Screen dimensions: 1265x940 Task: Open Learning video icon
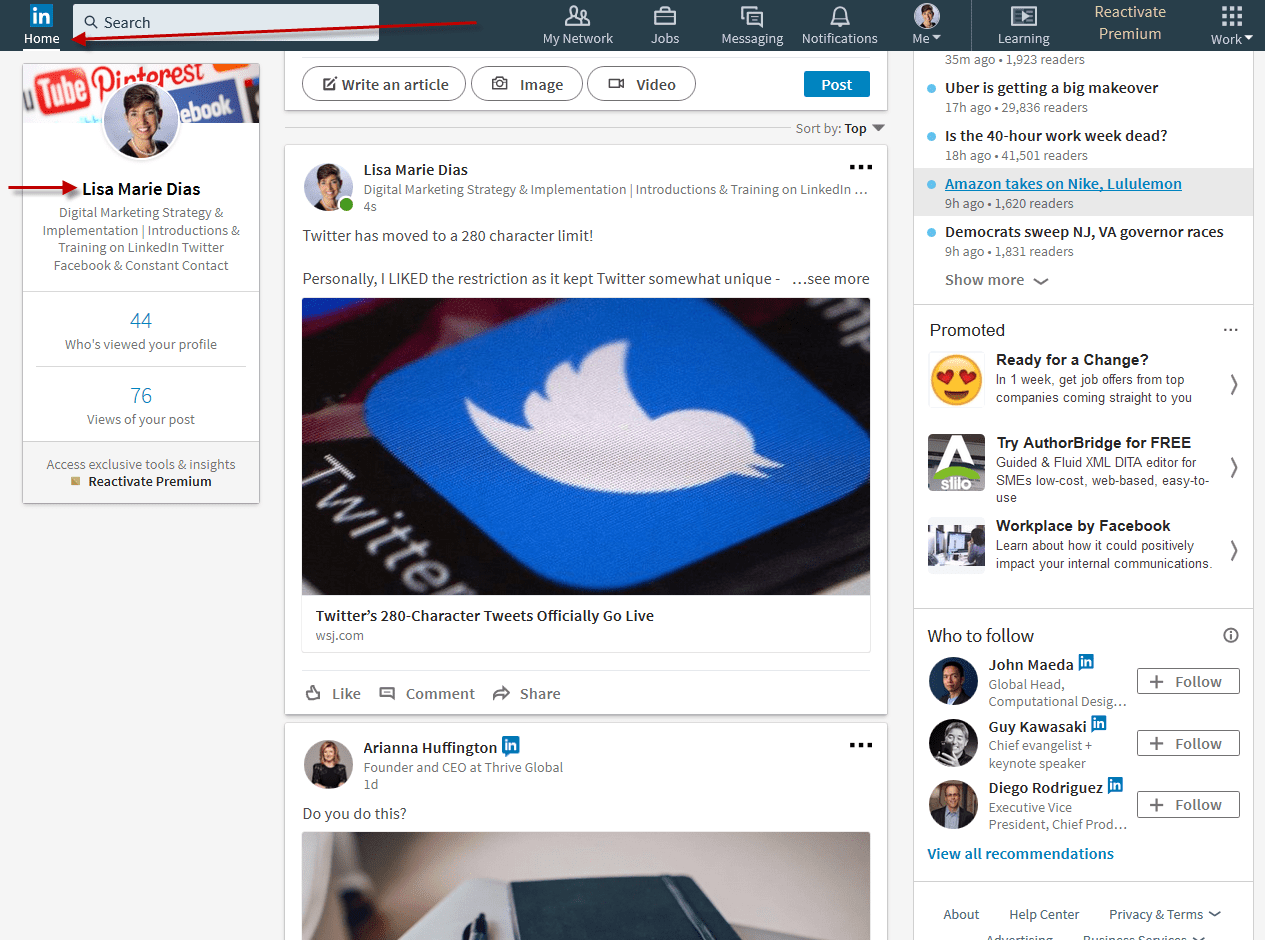[1023, 16]
